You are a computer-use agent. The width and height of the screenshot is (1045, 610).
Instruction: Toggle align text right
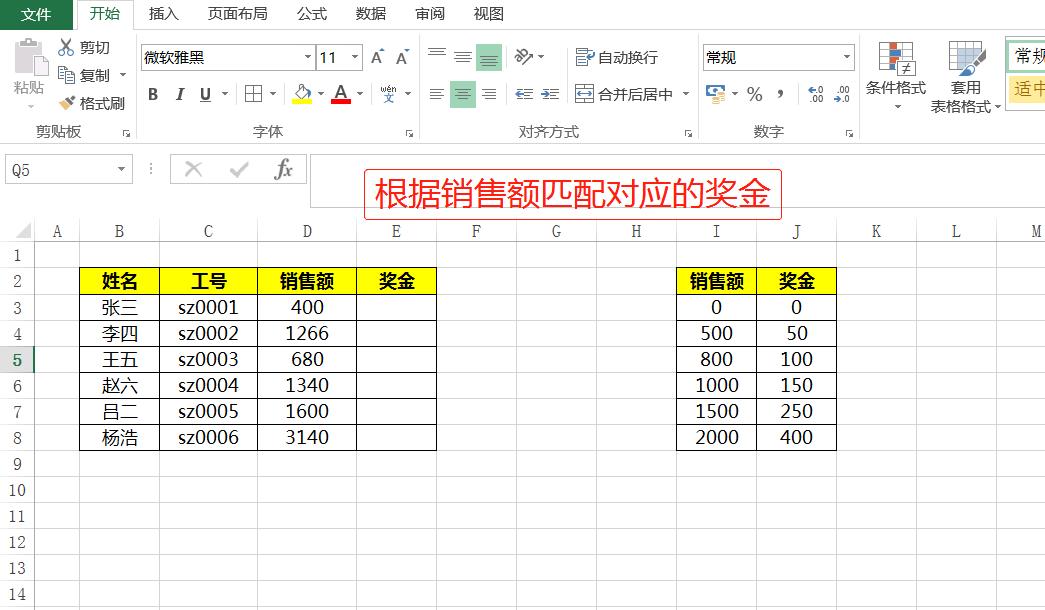click(489, 94)
